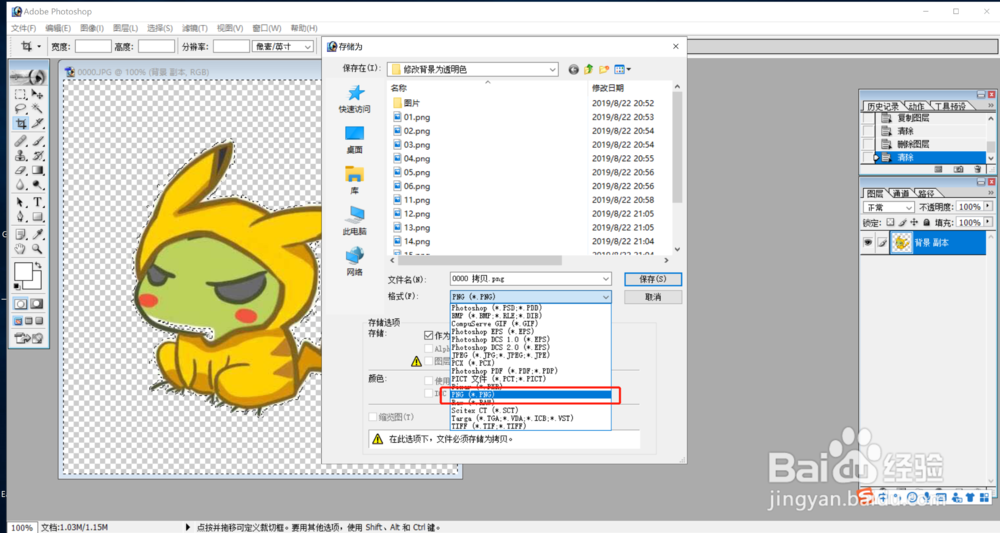Open the 图像(I) menu
This screenshot has height=533, width=1000.
(x=92, y=28)
